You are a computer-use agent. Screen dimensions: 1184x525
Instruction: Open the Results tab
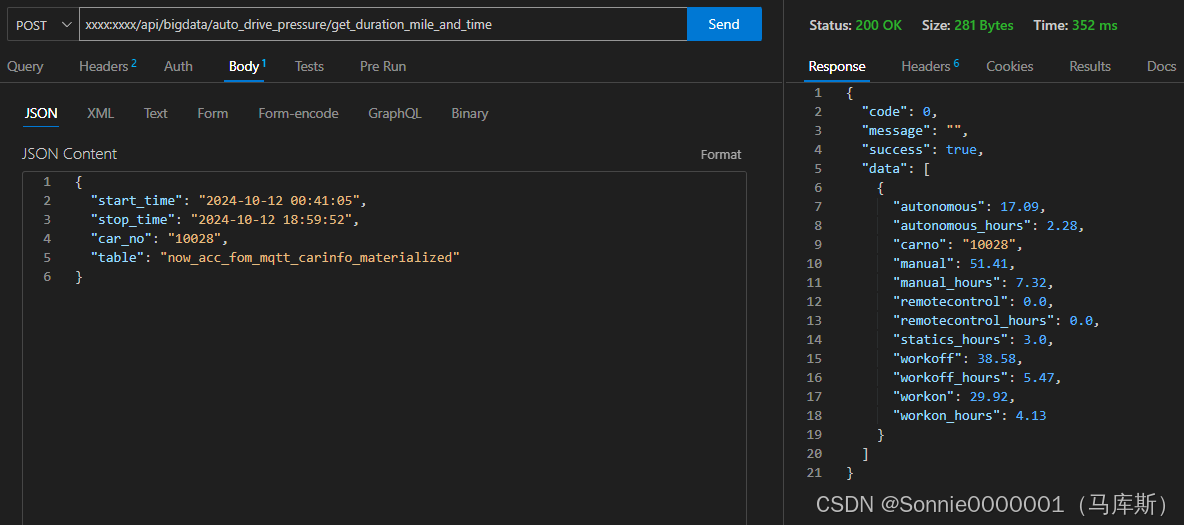click(1089, 67)
